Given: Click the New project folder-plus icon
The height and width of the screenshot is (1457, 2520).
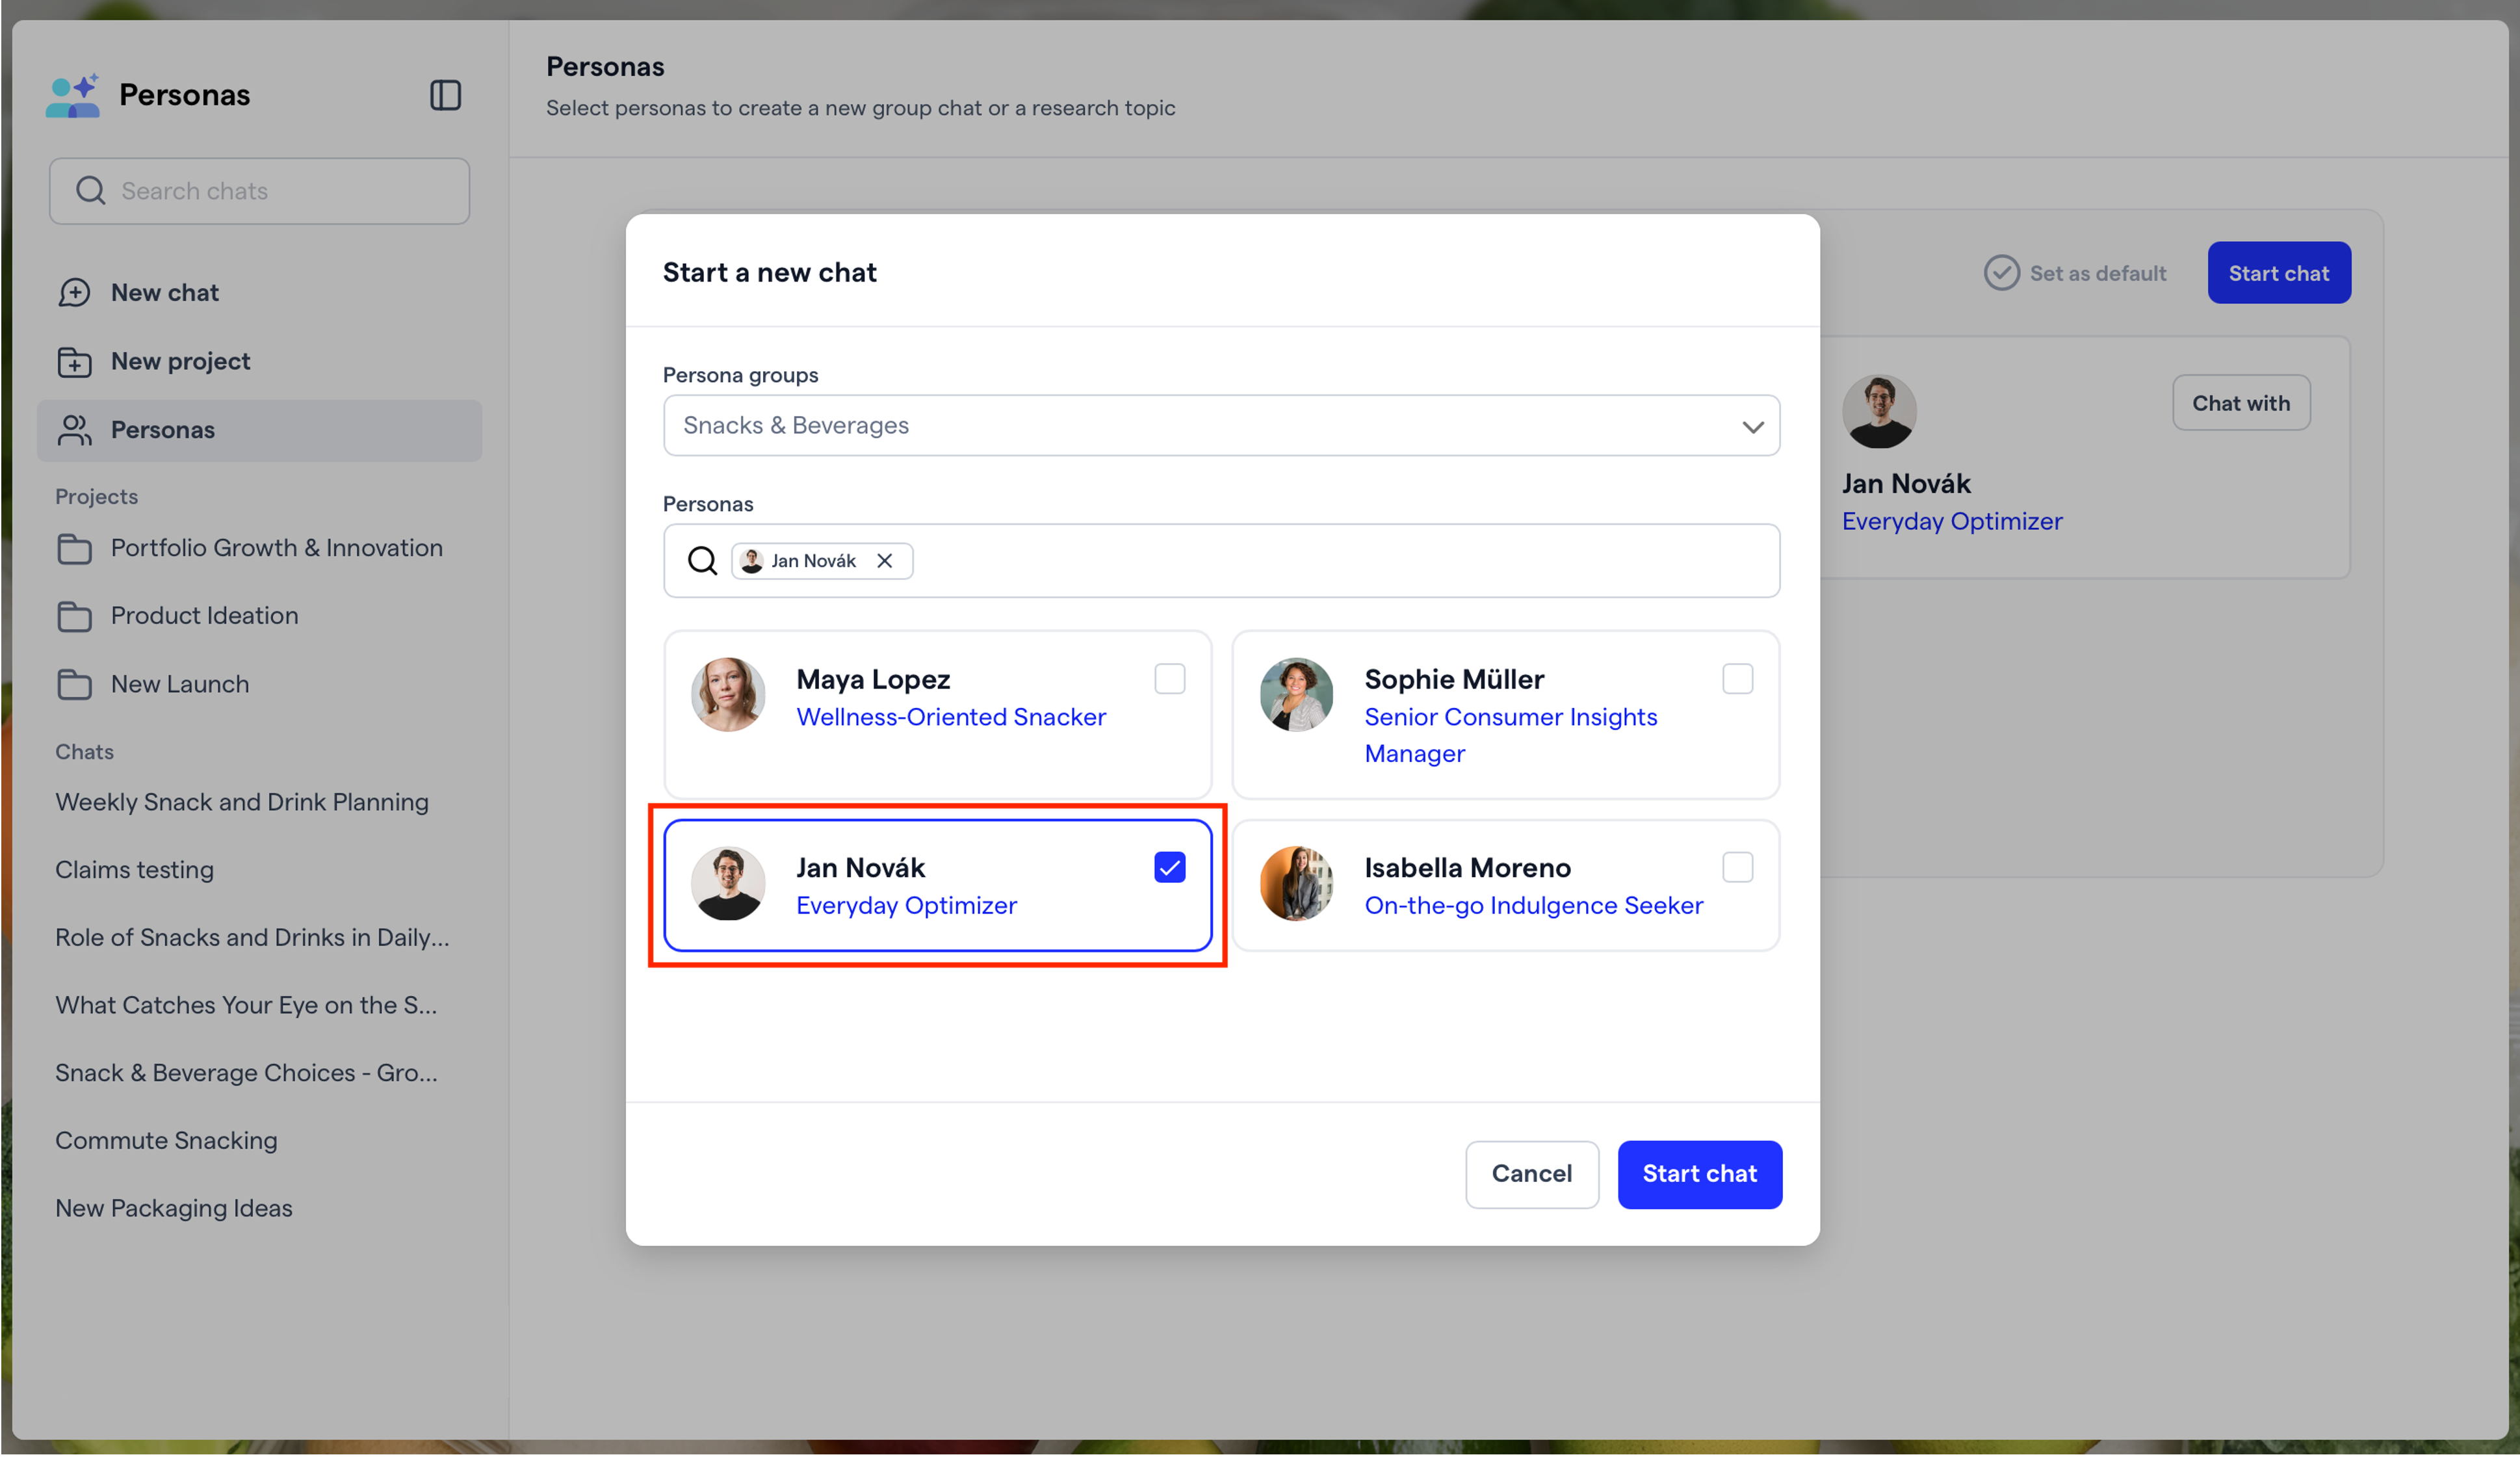Looking at the screenshot, I should pos(74,361).
